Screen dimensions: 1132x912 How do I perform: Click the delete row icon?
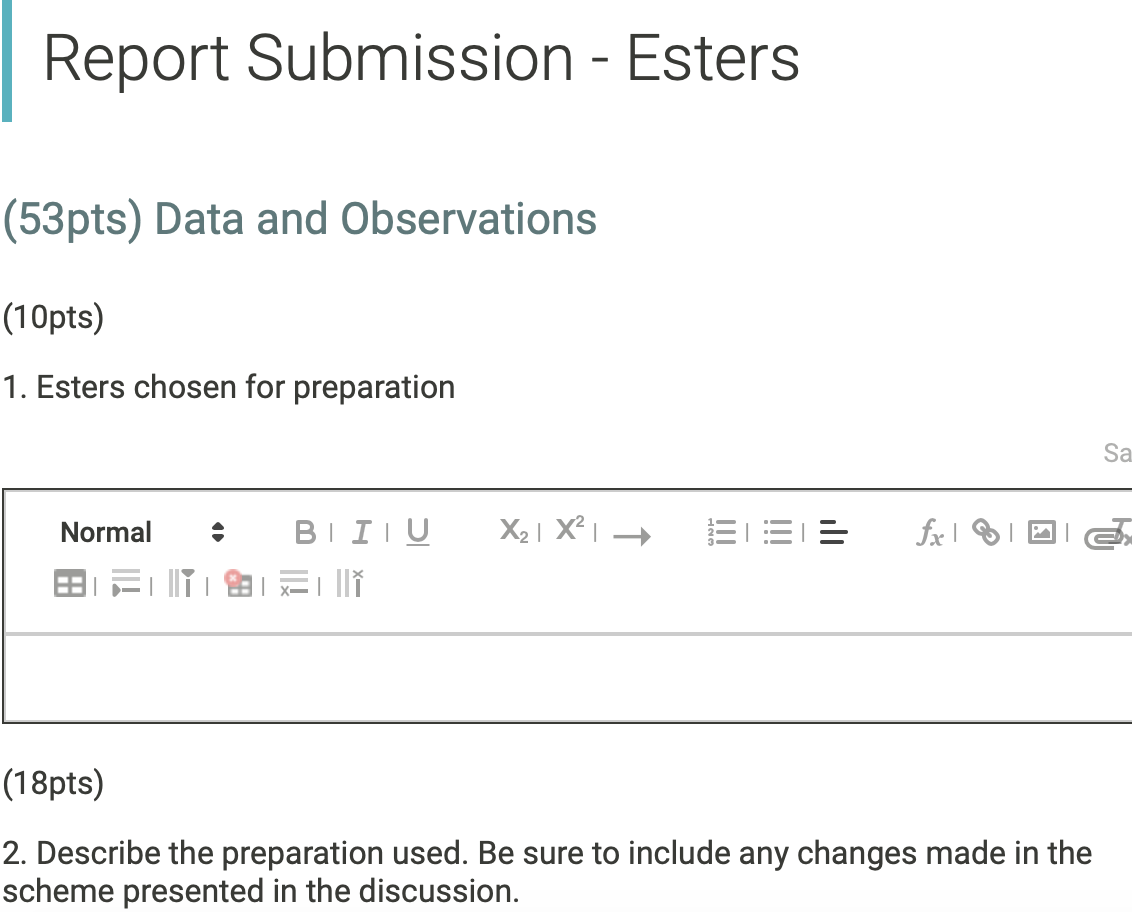pyautogui.click(x=296, y=583)
